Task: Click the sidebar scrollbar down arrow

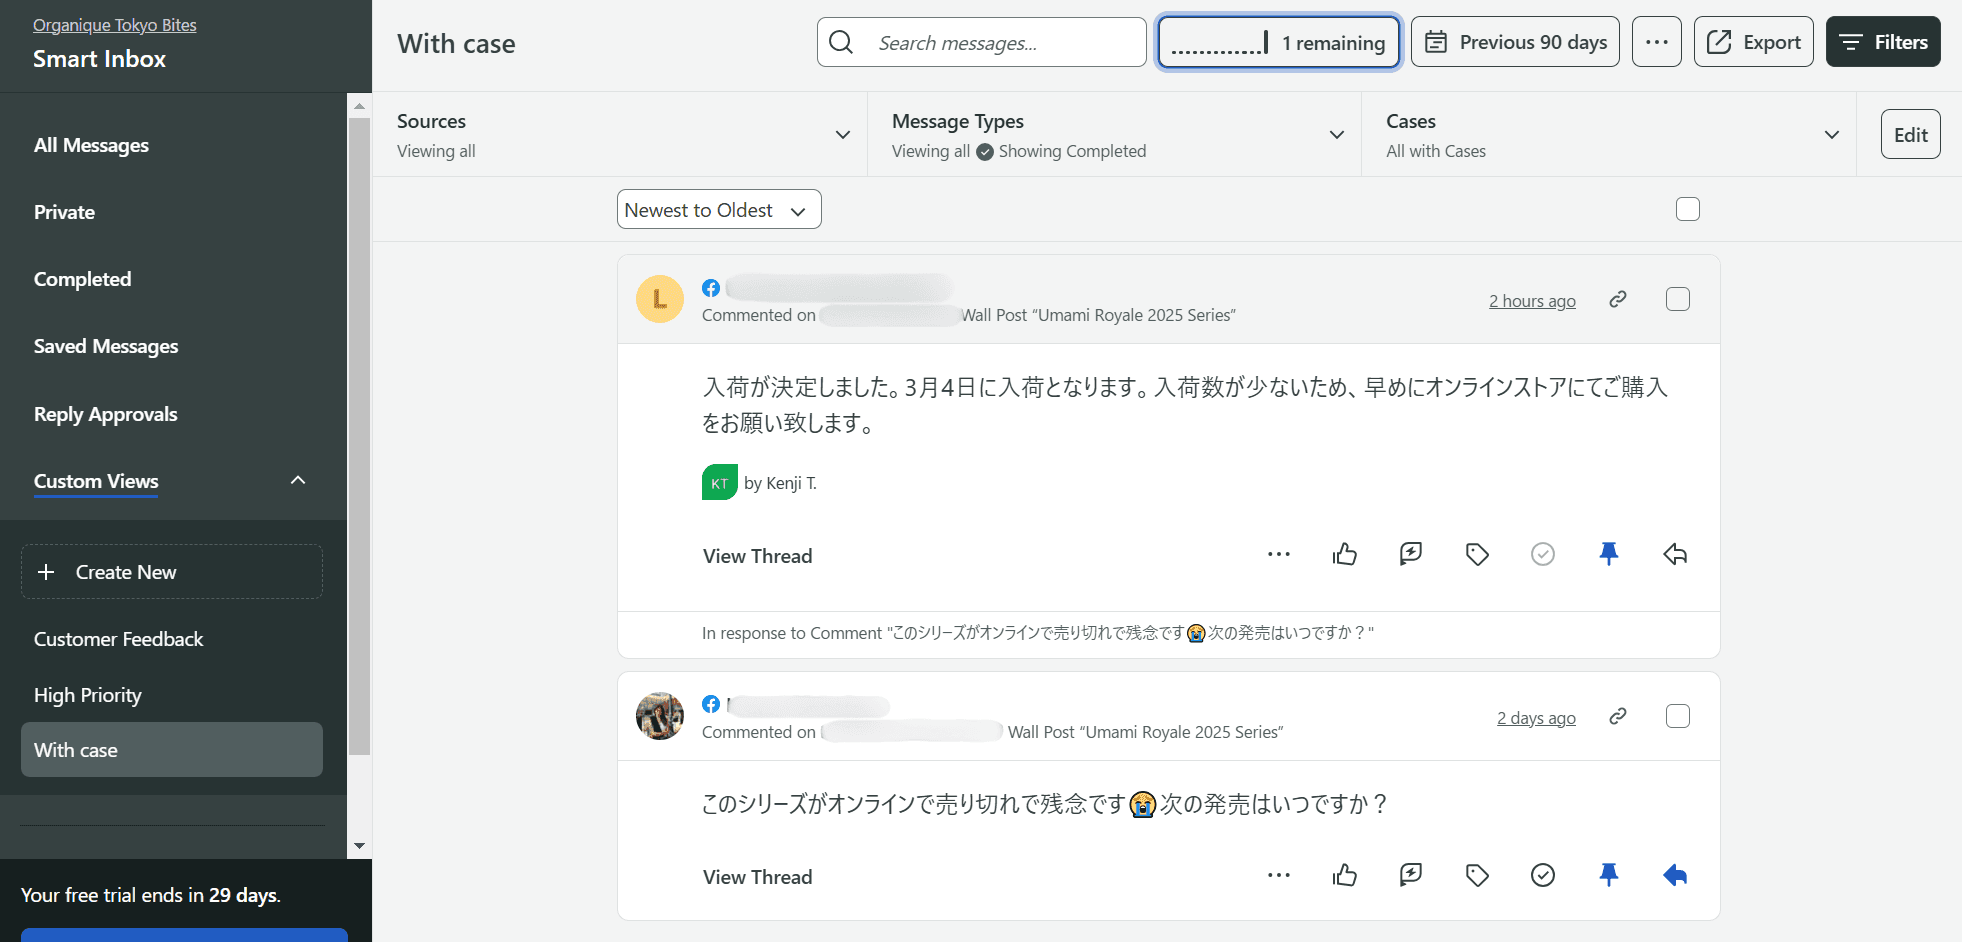Action: click(359, 846)
